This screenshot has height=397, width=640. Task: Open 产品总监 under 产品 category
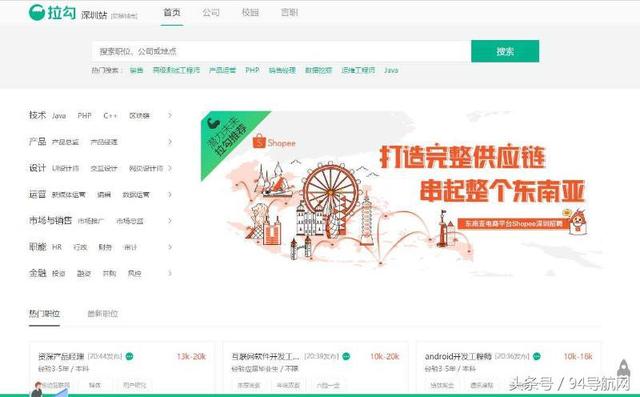[65, 142]
